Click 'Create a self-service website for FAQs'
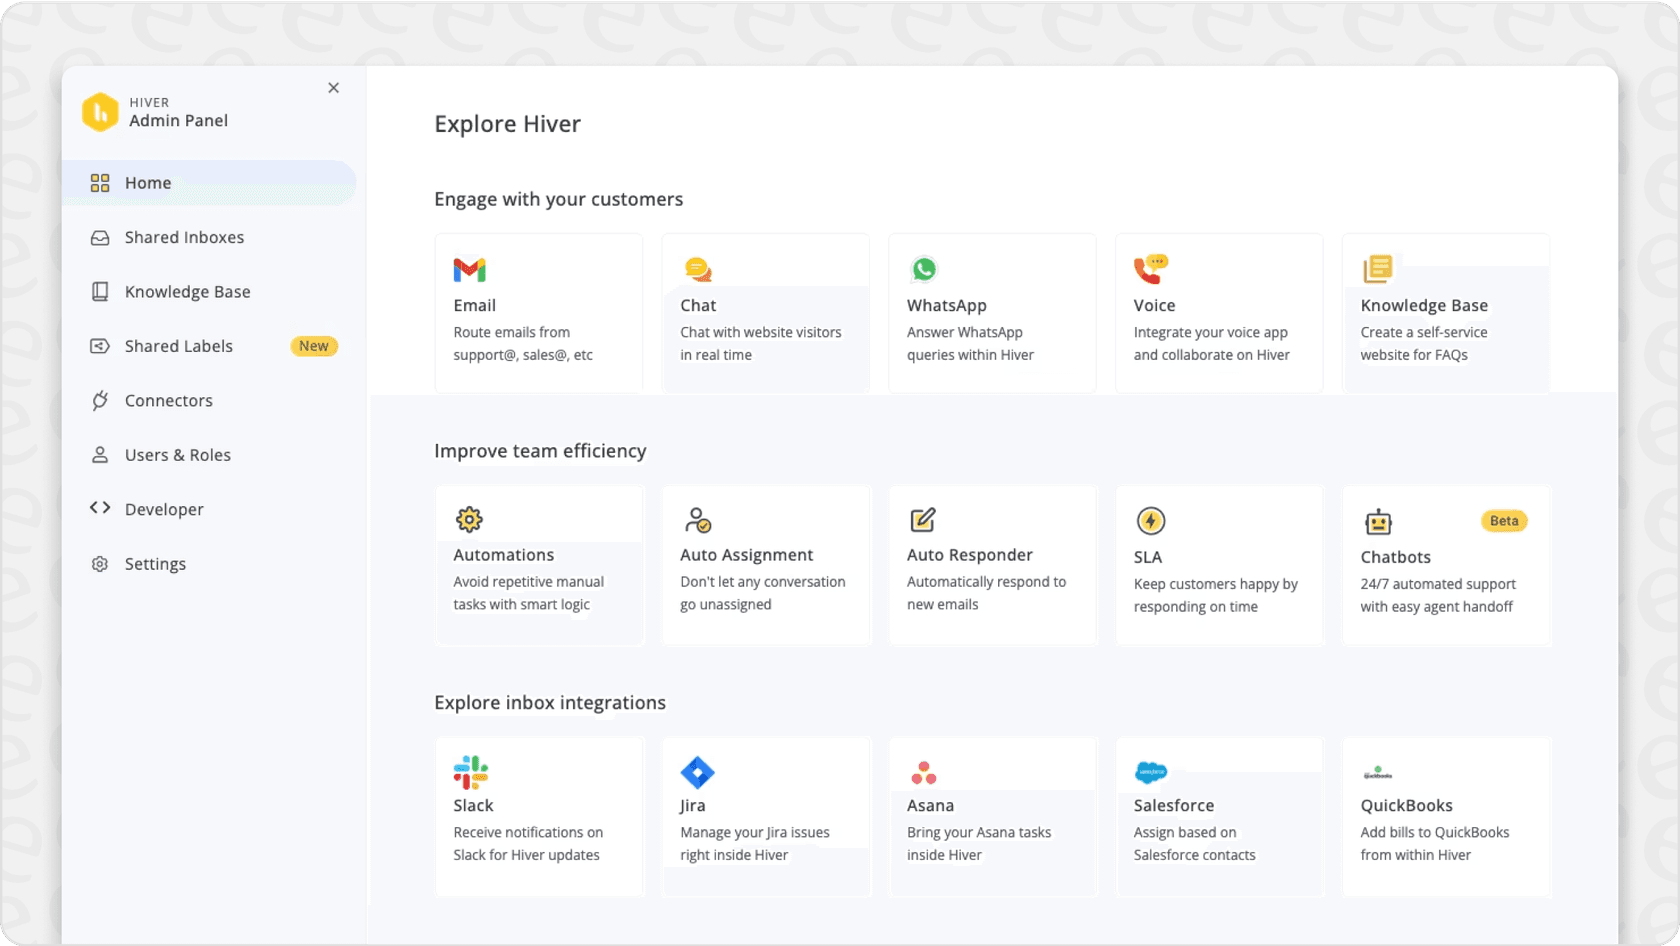 pyautogui.click(x=1424, y=344)
